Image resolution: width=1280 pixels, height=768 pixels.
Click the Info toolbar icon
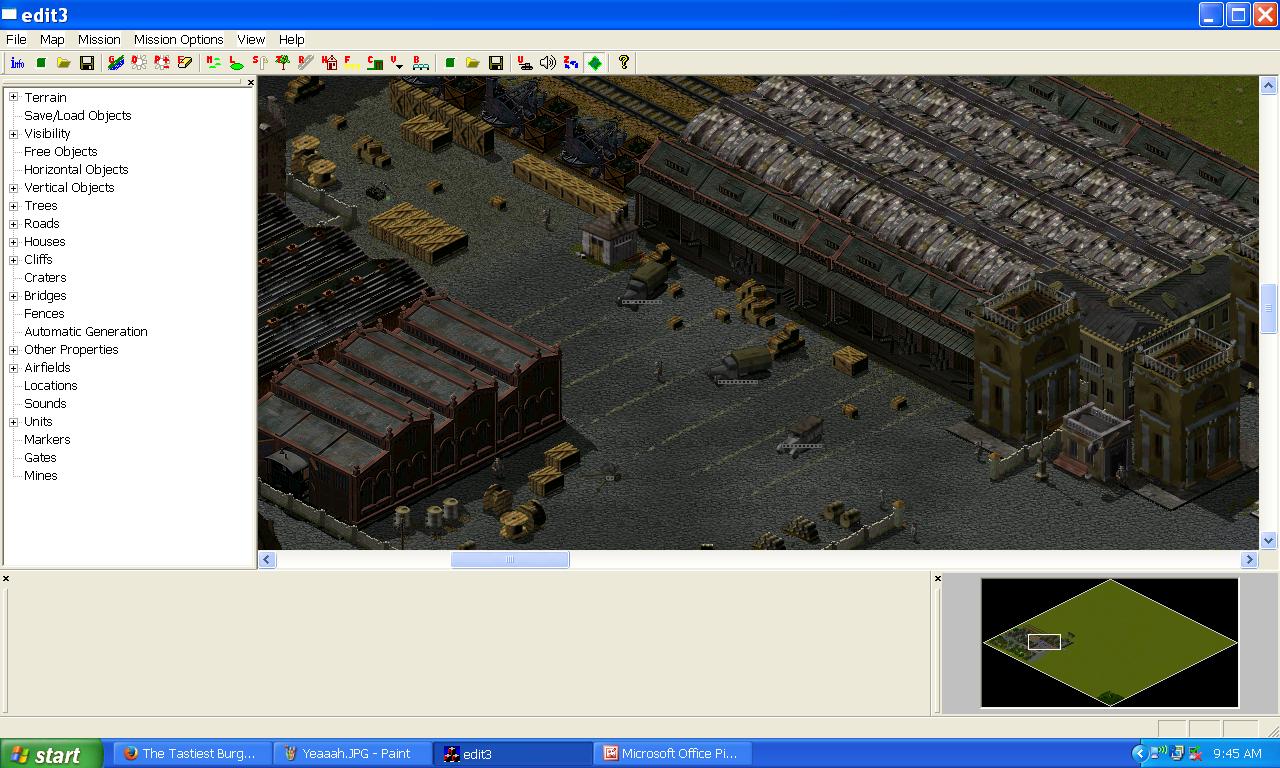coord(17,63)
